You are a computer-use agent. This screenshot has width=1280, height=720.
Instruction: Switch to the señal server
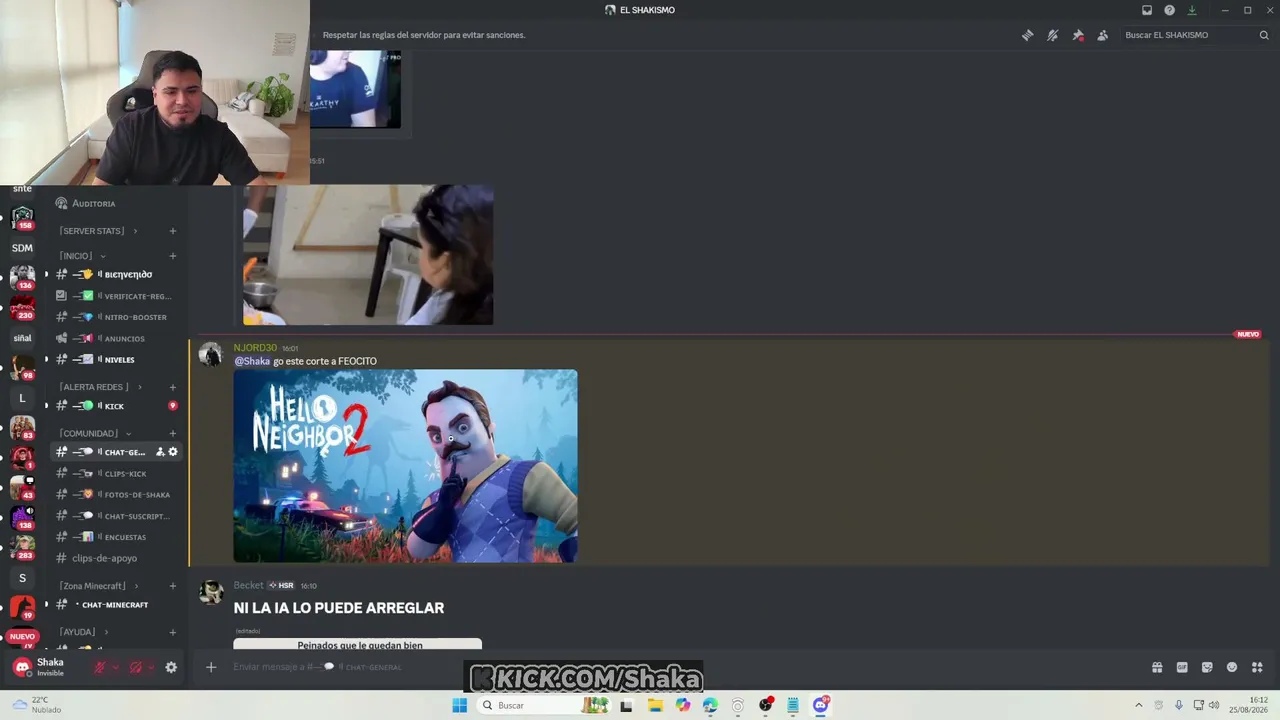[x=22, y=338]
